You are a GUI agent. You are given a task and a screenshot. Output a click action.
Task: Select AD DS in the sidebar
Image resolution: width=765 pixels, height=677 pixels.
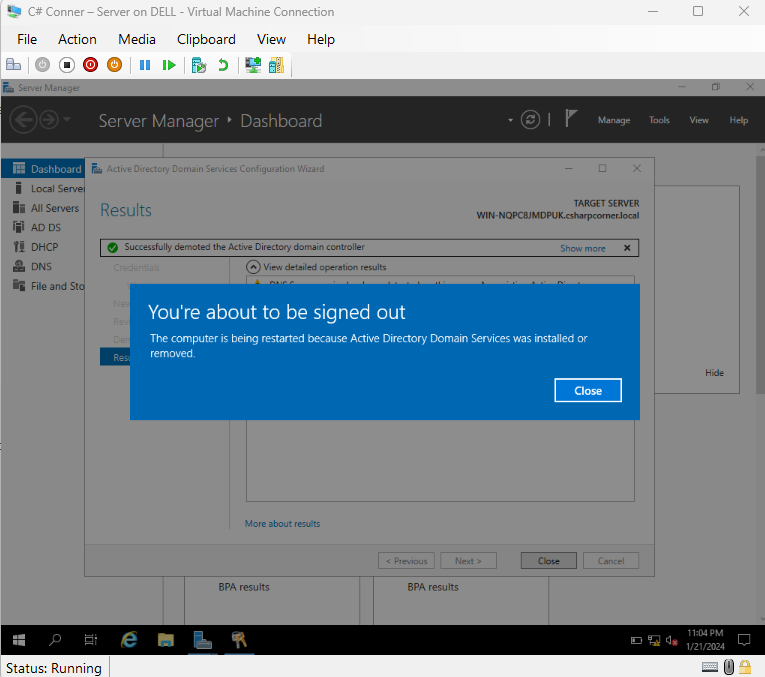pos(43,227)
